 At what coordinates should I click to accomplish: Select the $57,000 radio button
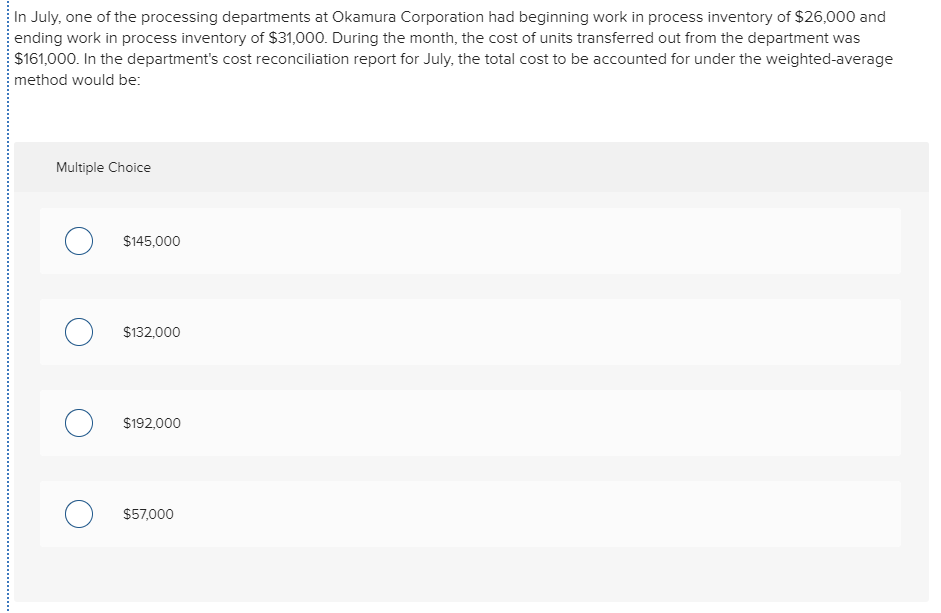point(79,513)
